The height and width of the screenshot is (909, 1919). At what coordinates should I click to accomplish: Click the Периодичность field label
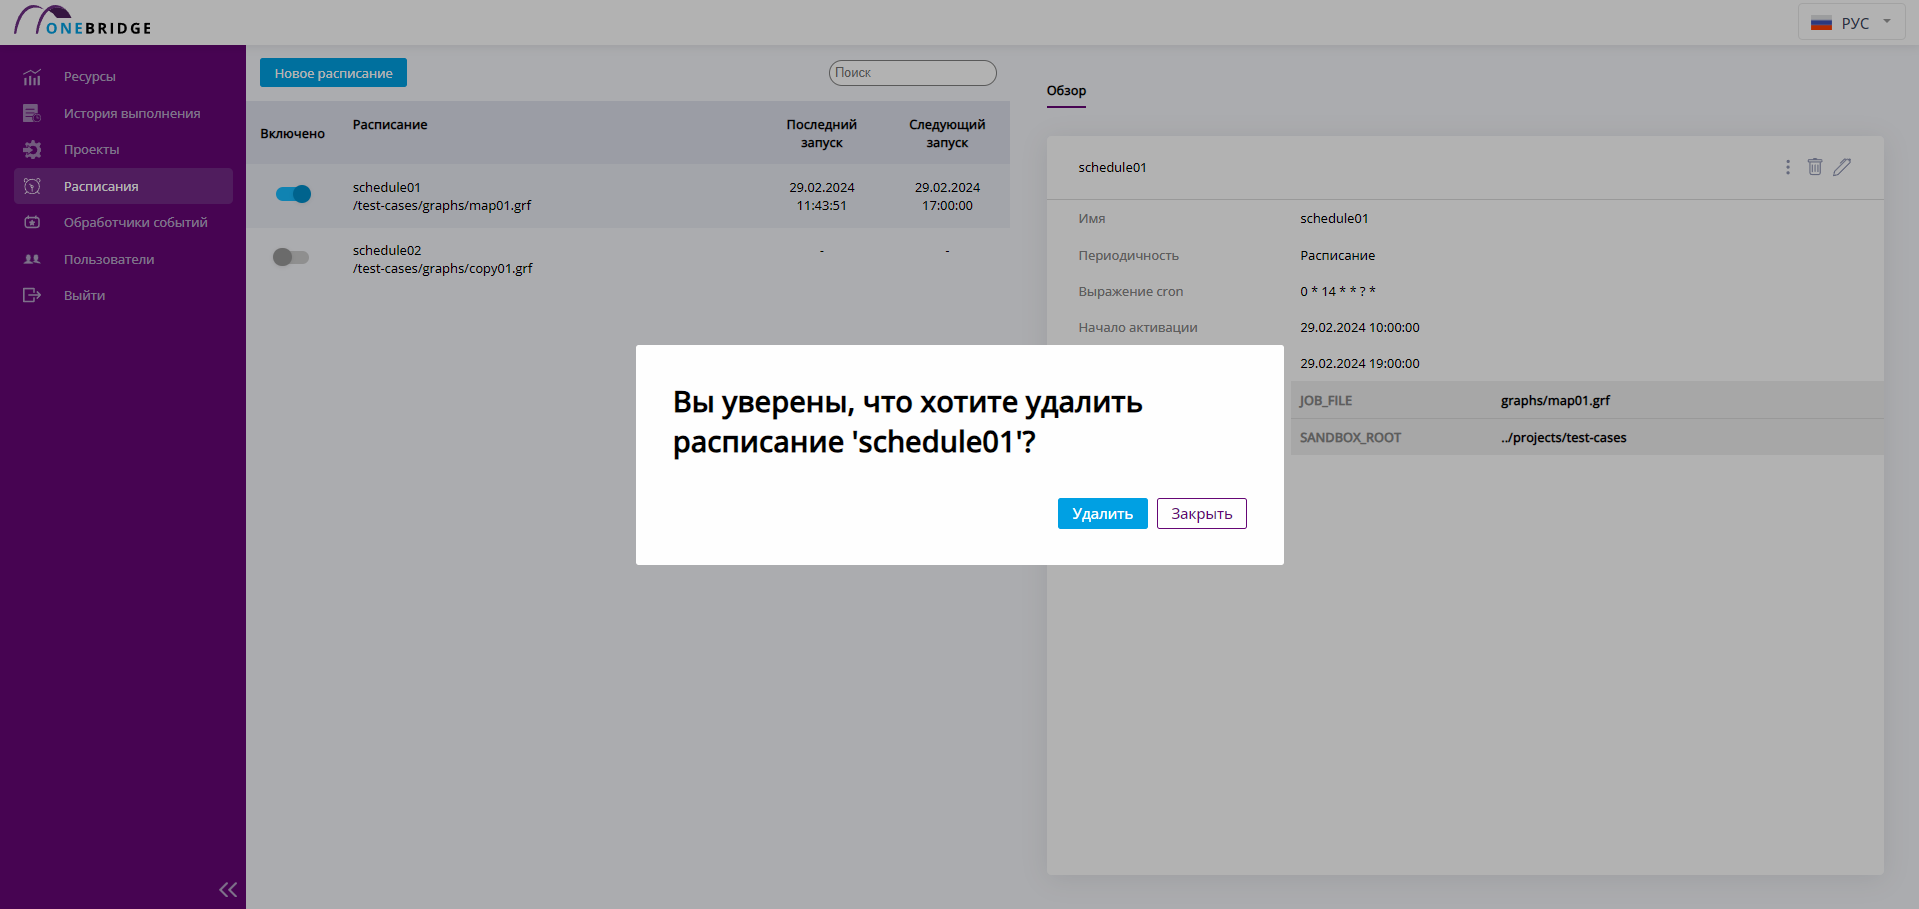[x=1128, y=255]
